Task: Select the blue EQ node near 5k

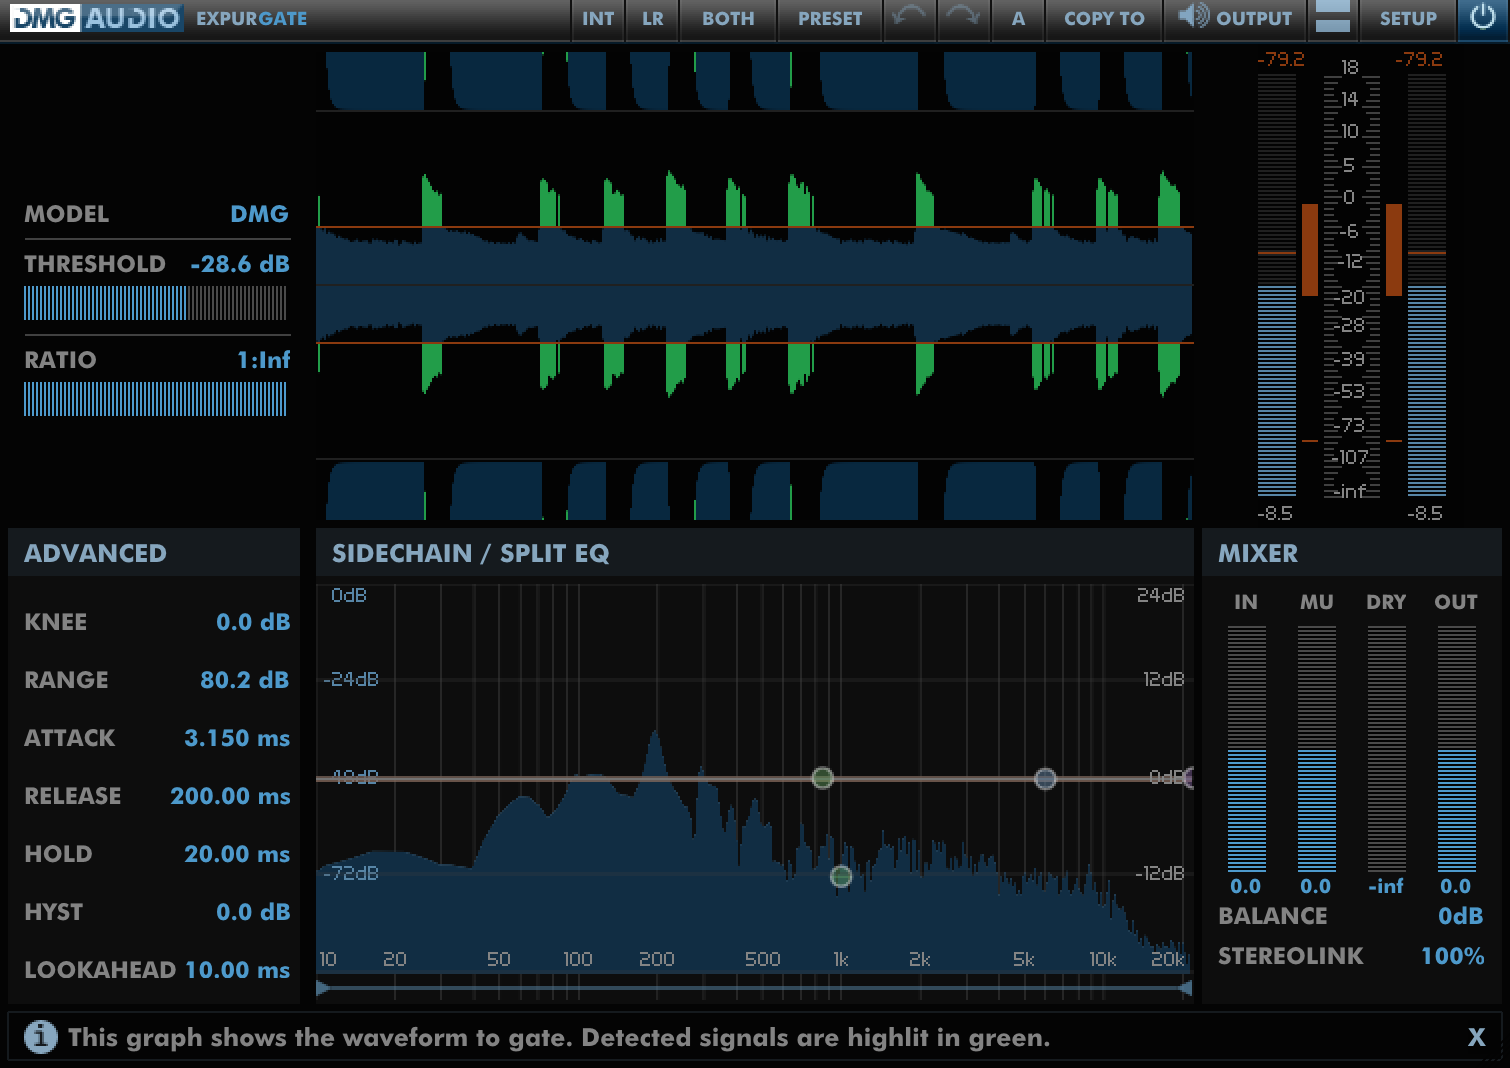Action: (x=1045, y=779)
